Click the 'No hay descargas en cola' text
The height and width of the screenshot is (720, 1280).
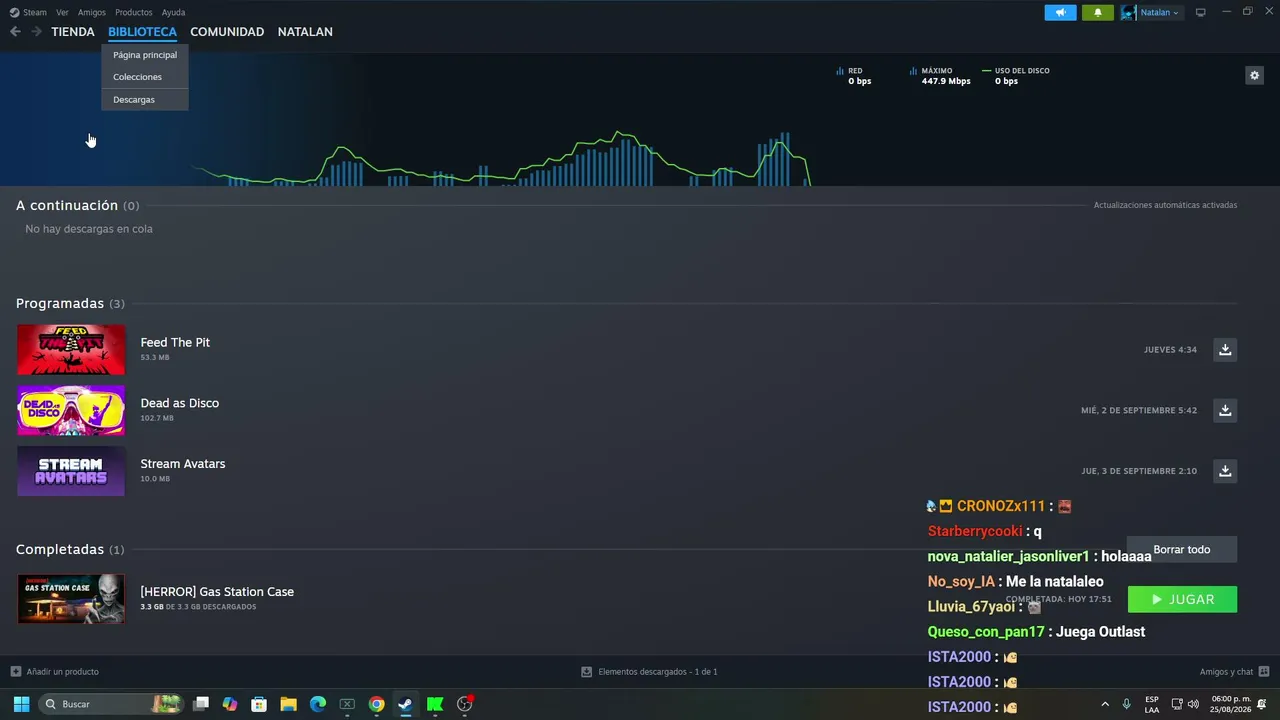click(89, 229)
